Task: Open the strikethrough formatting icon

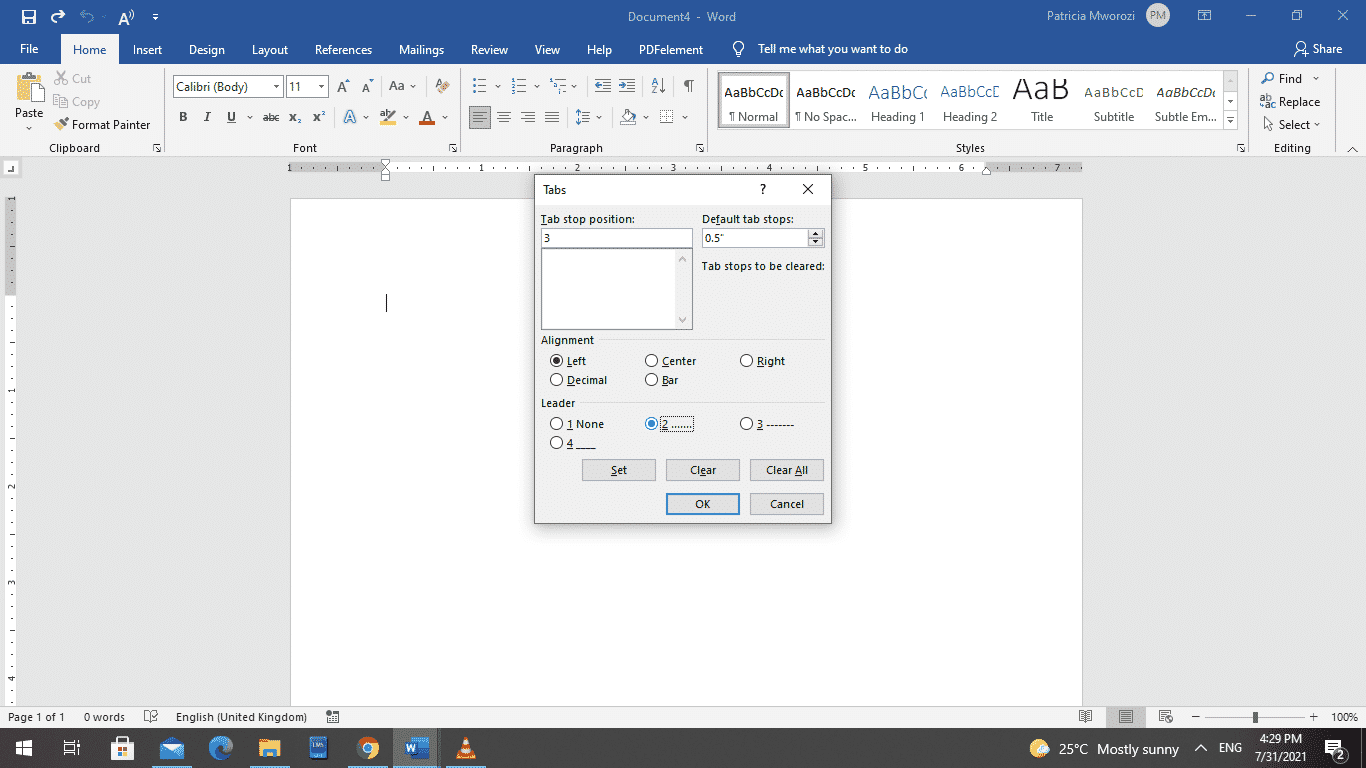Action: click(x=270, y=117)
